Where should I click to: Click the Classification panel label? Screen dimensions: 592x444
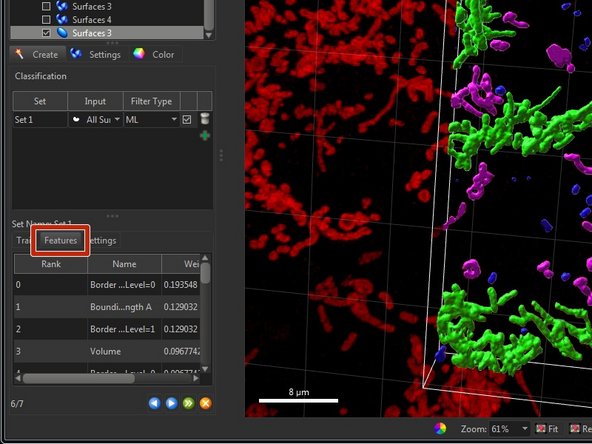pyautogui.click(x=41, y=76)
